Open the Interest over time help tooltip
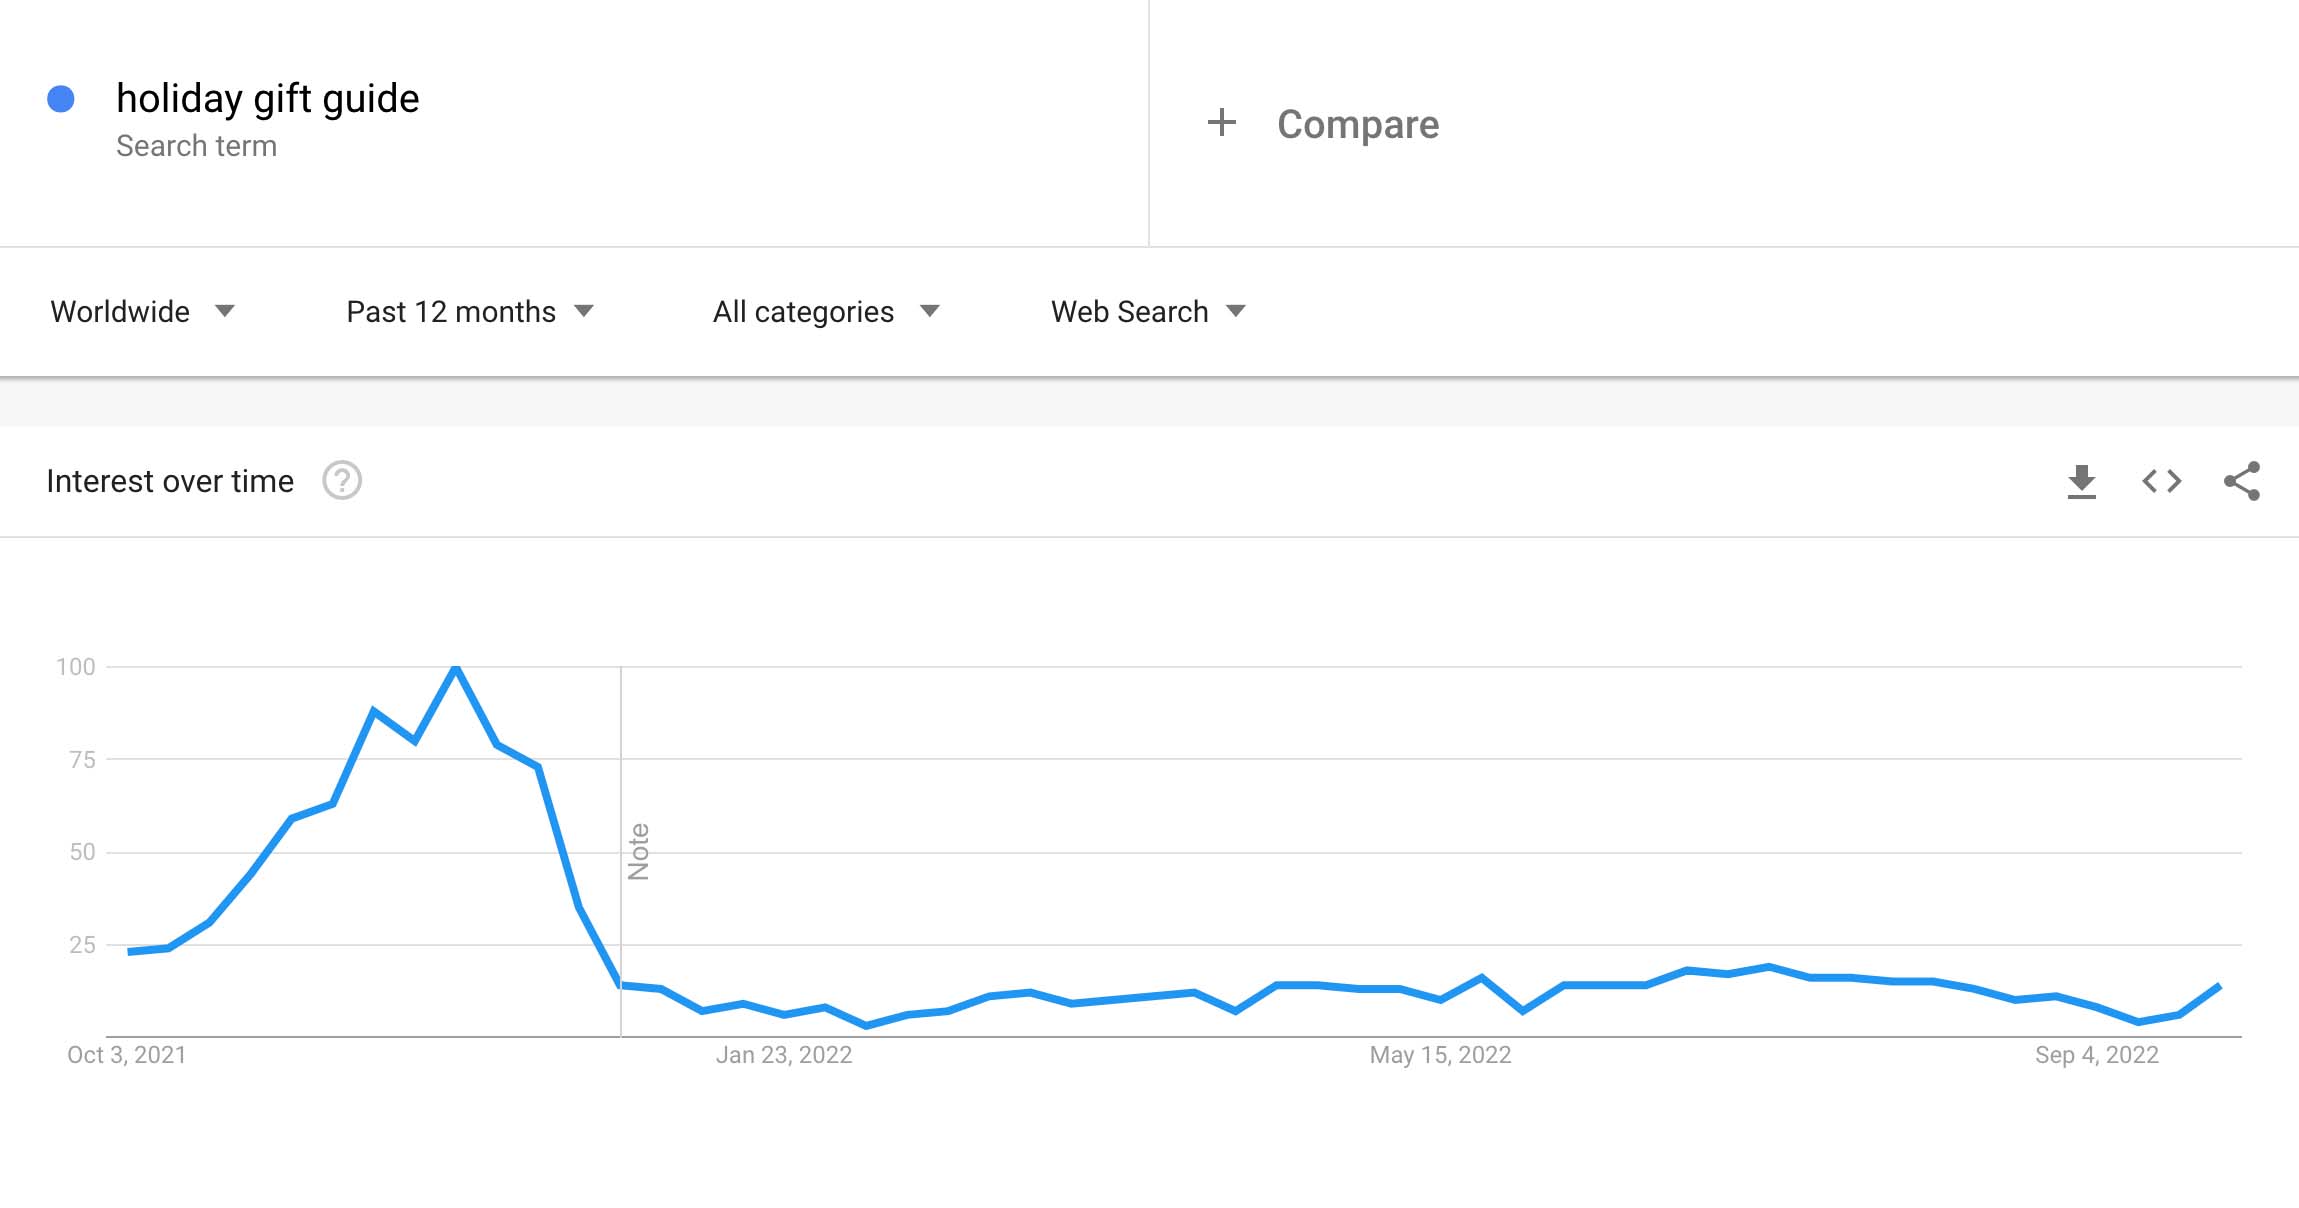2299x1208 pixels. point(343,481)
